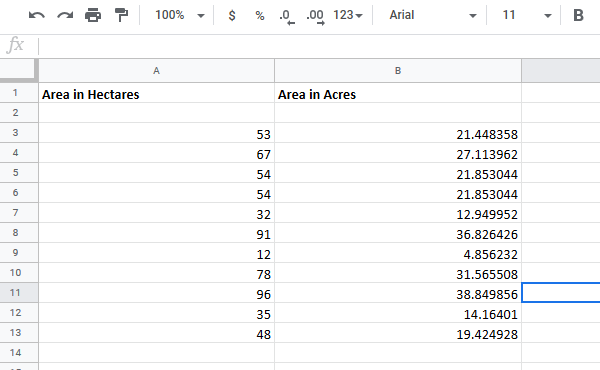Viewport: 600px width, 370px height.
Task: Open the 123 more formats dropdown
Action: coord(347,15)
